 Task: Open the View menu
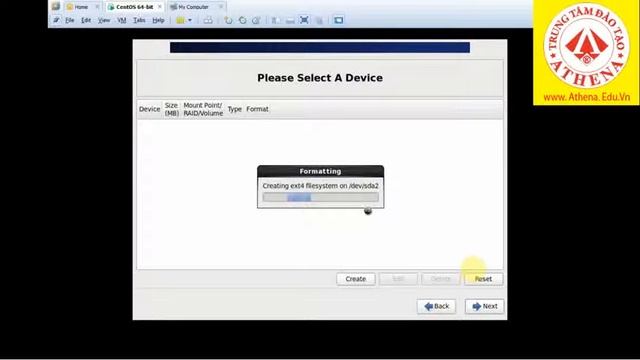104,20
